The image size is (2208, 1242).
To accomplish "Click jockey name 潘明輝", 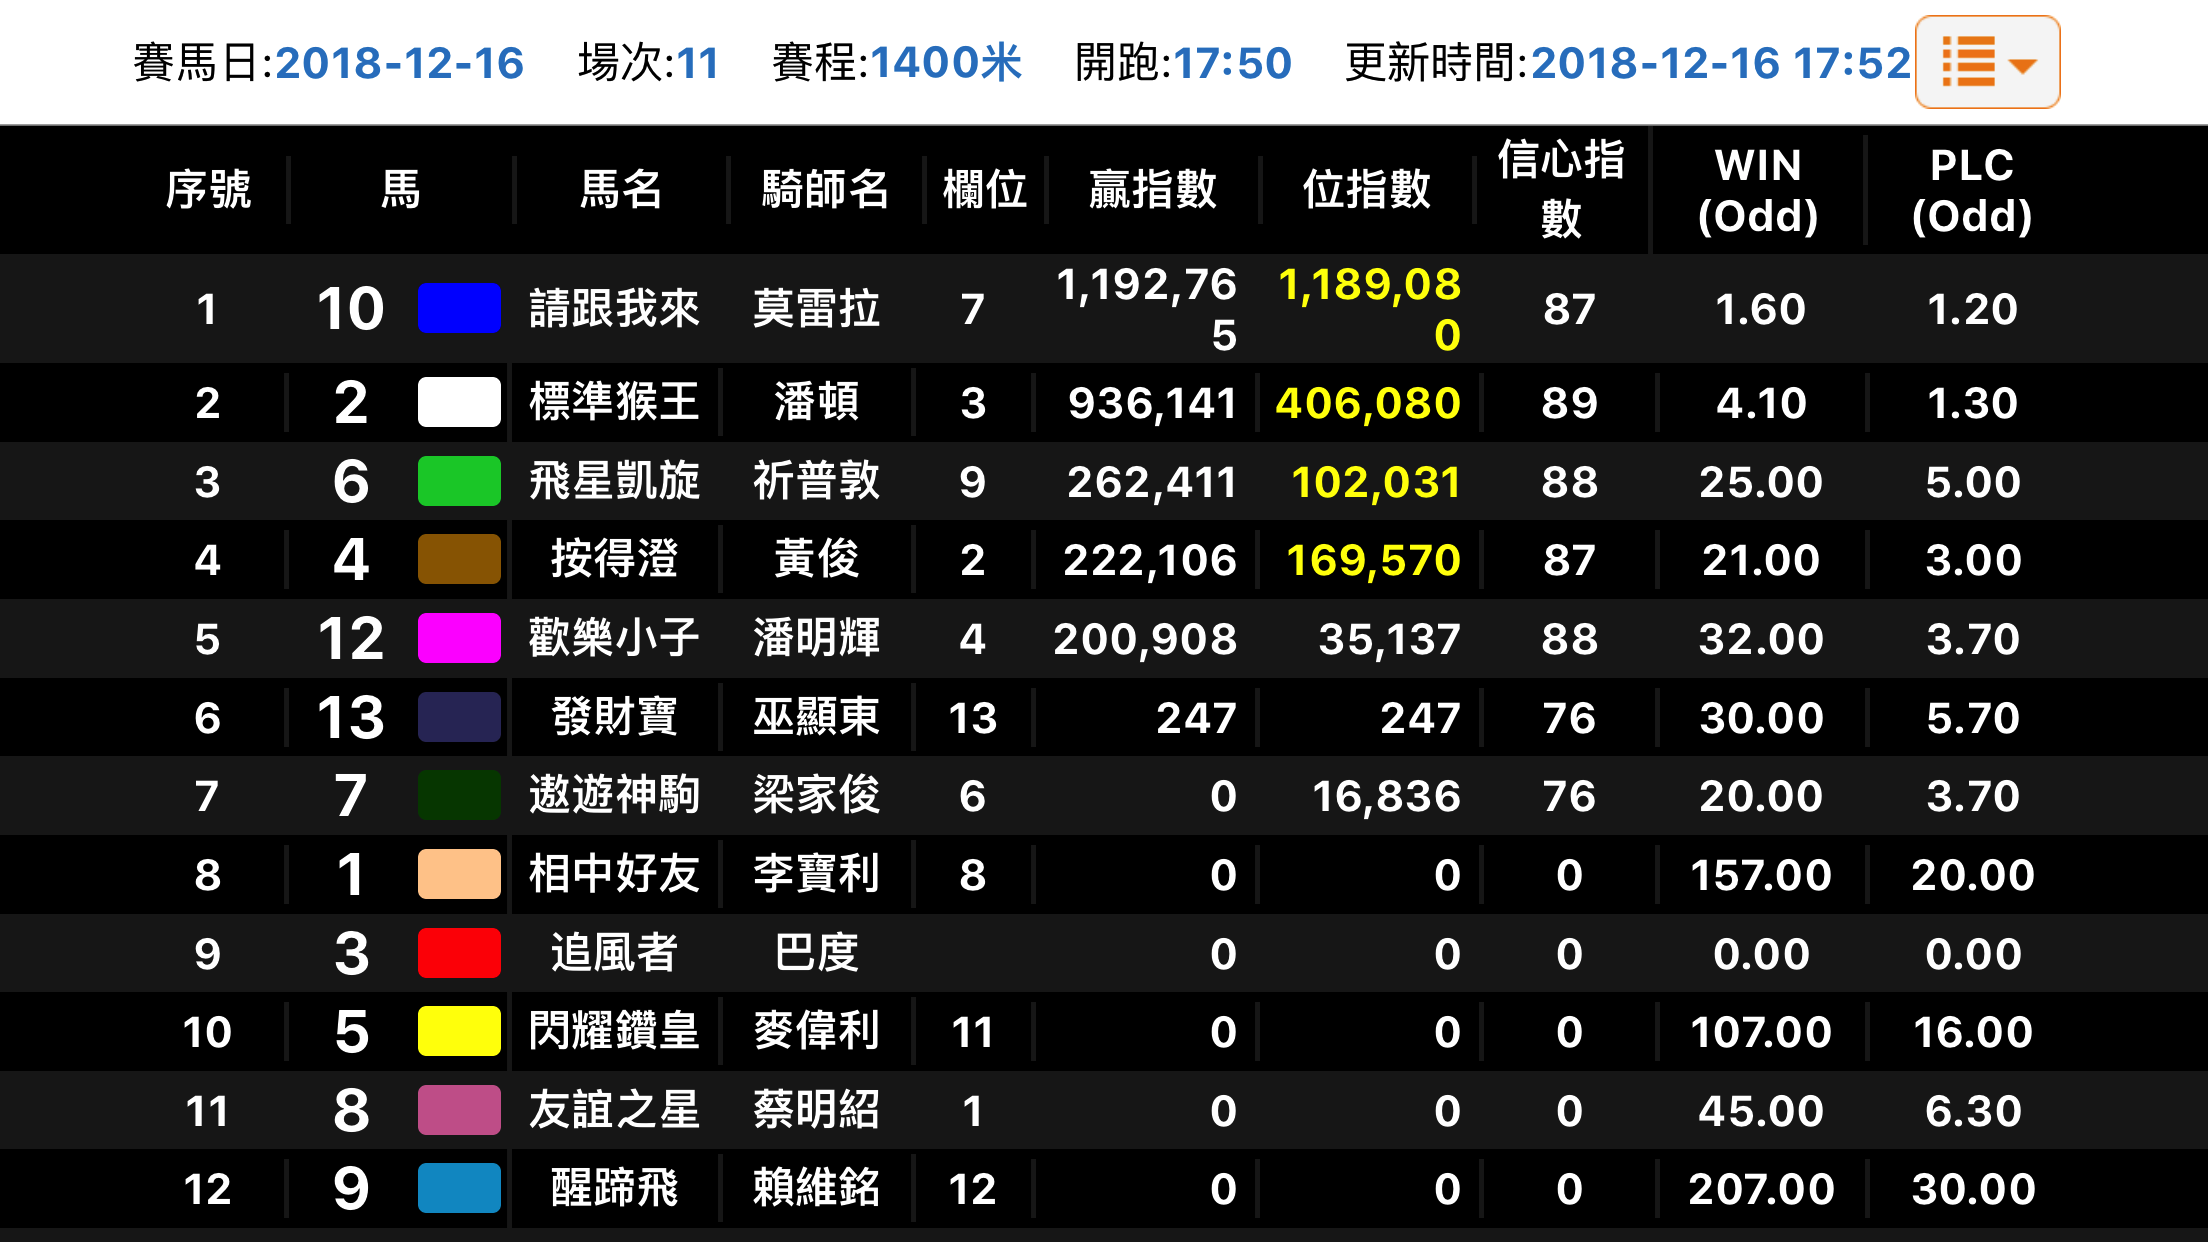I will click(x=816, y=638).
